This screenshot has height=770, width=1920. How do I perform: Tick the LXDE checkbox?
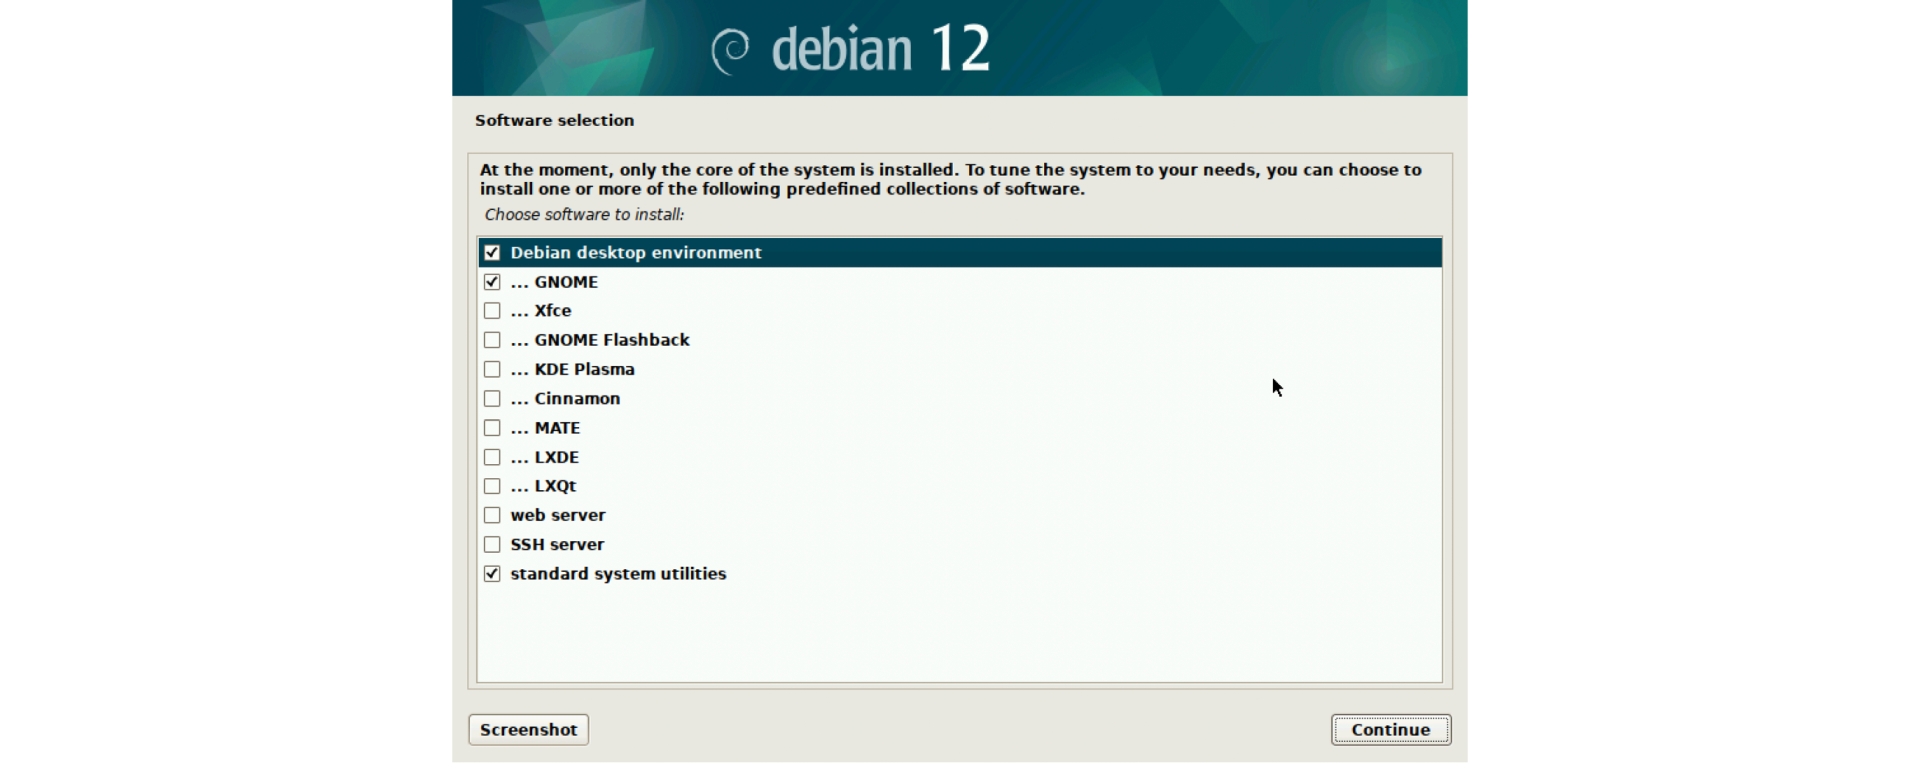click(492, 457)
